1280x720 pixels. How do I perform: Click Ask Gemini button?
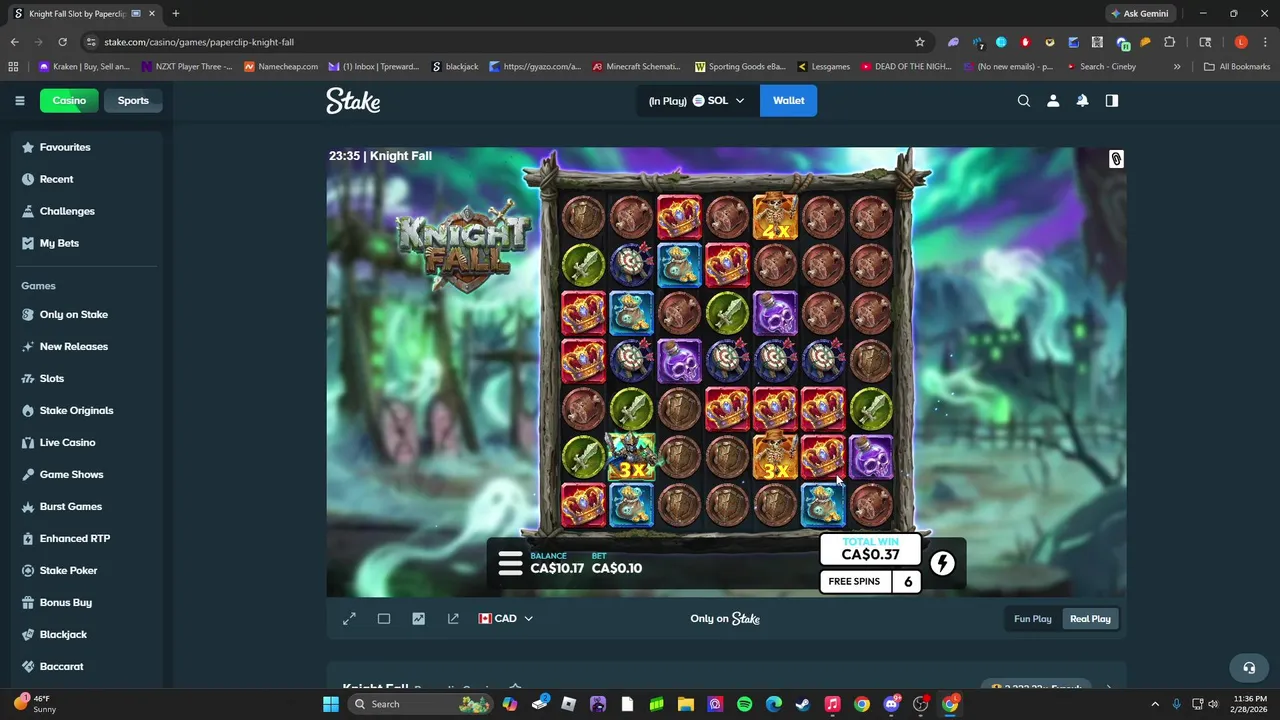point(1139,14)
